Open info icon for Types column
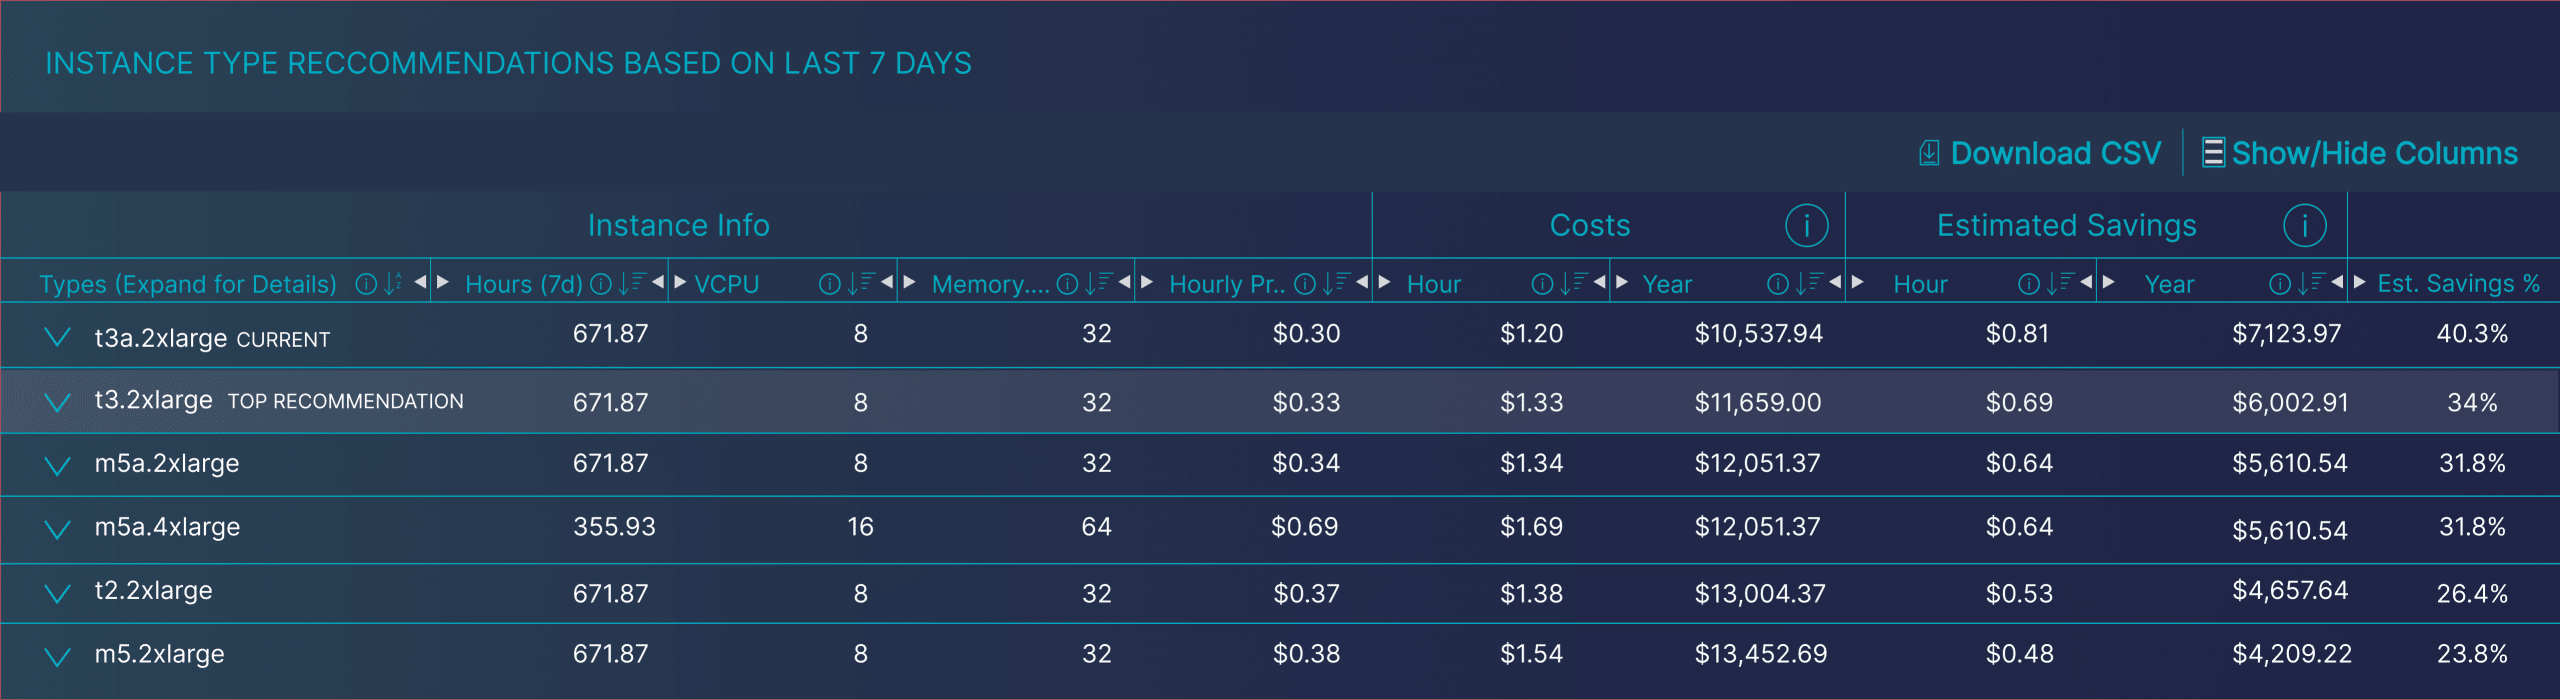This screenshot has height=700, width=2560. point(366,284)
